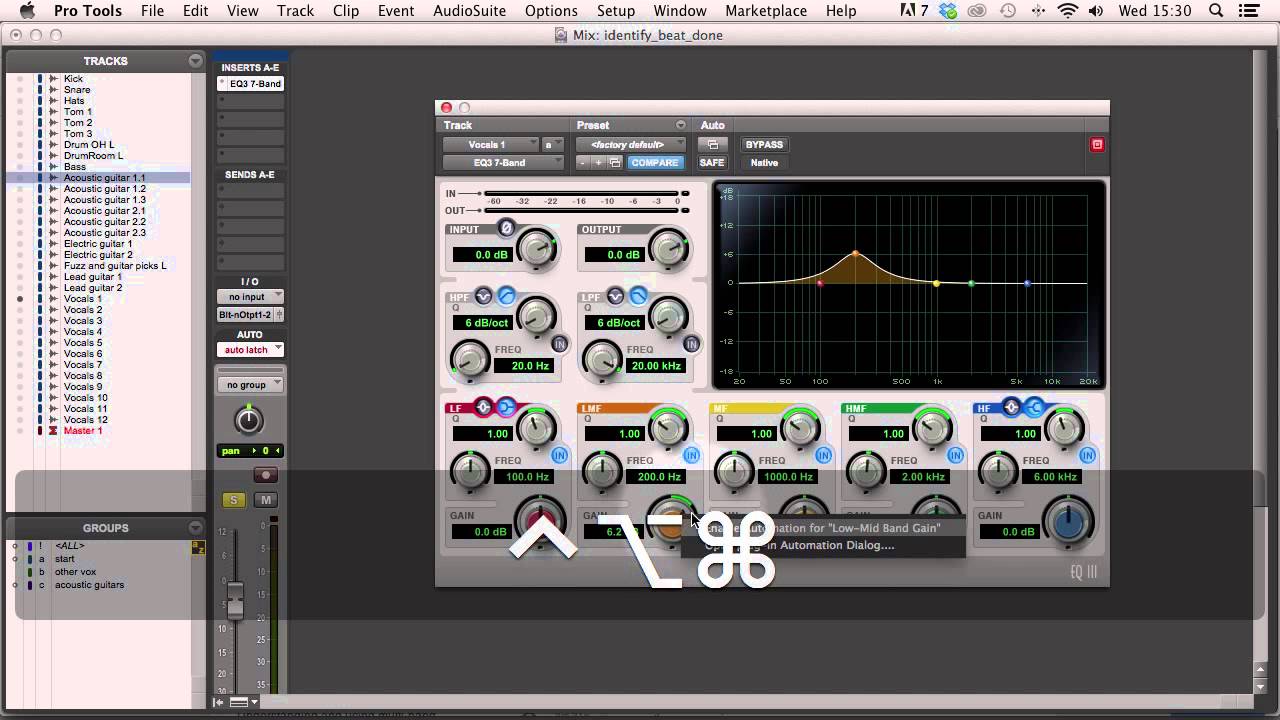Open the insert position 'a' dropdown
Screen dimensions: 1280x720
tap(553, 145)
